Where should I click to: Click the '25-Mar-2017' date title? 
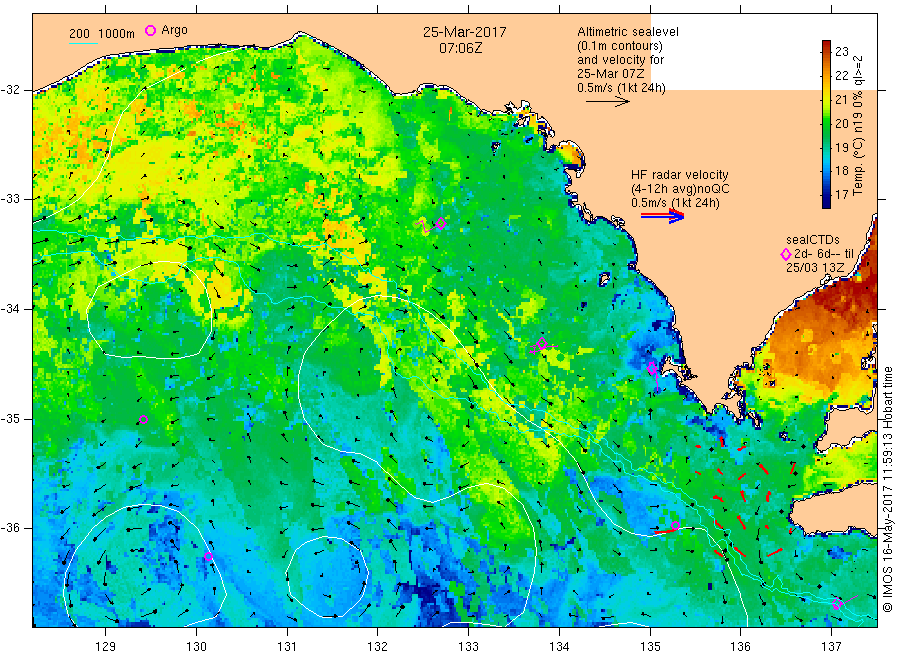coord(464,33)
